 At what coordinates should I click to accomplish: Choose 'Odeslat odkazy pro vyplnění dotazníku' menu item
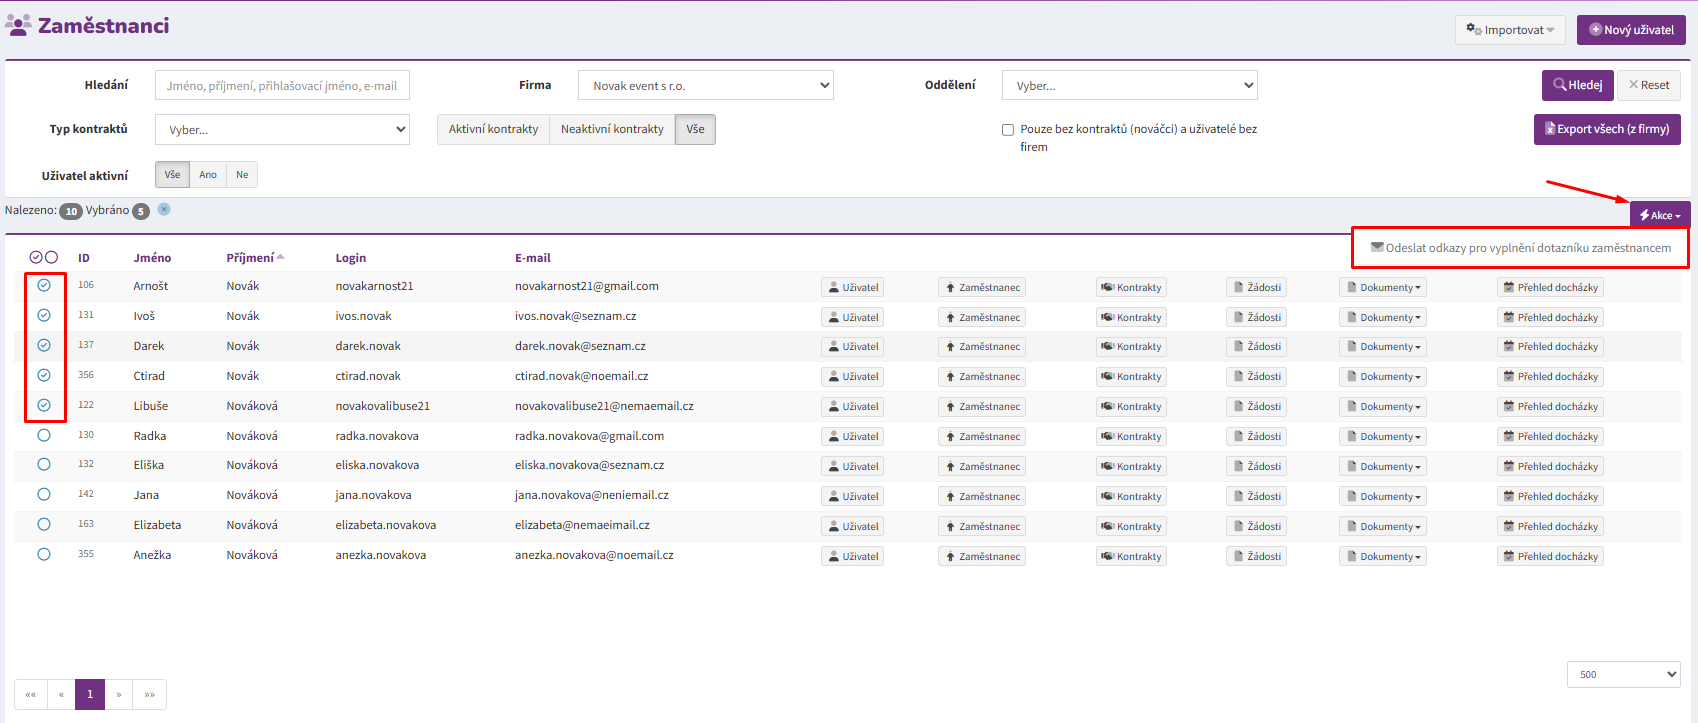click(1520, 248)
